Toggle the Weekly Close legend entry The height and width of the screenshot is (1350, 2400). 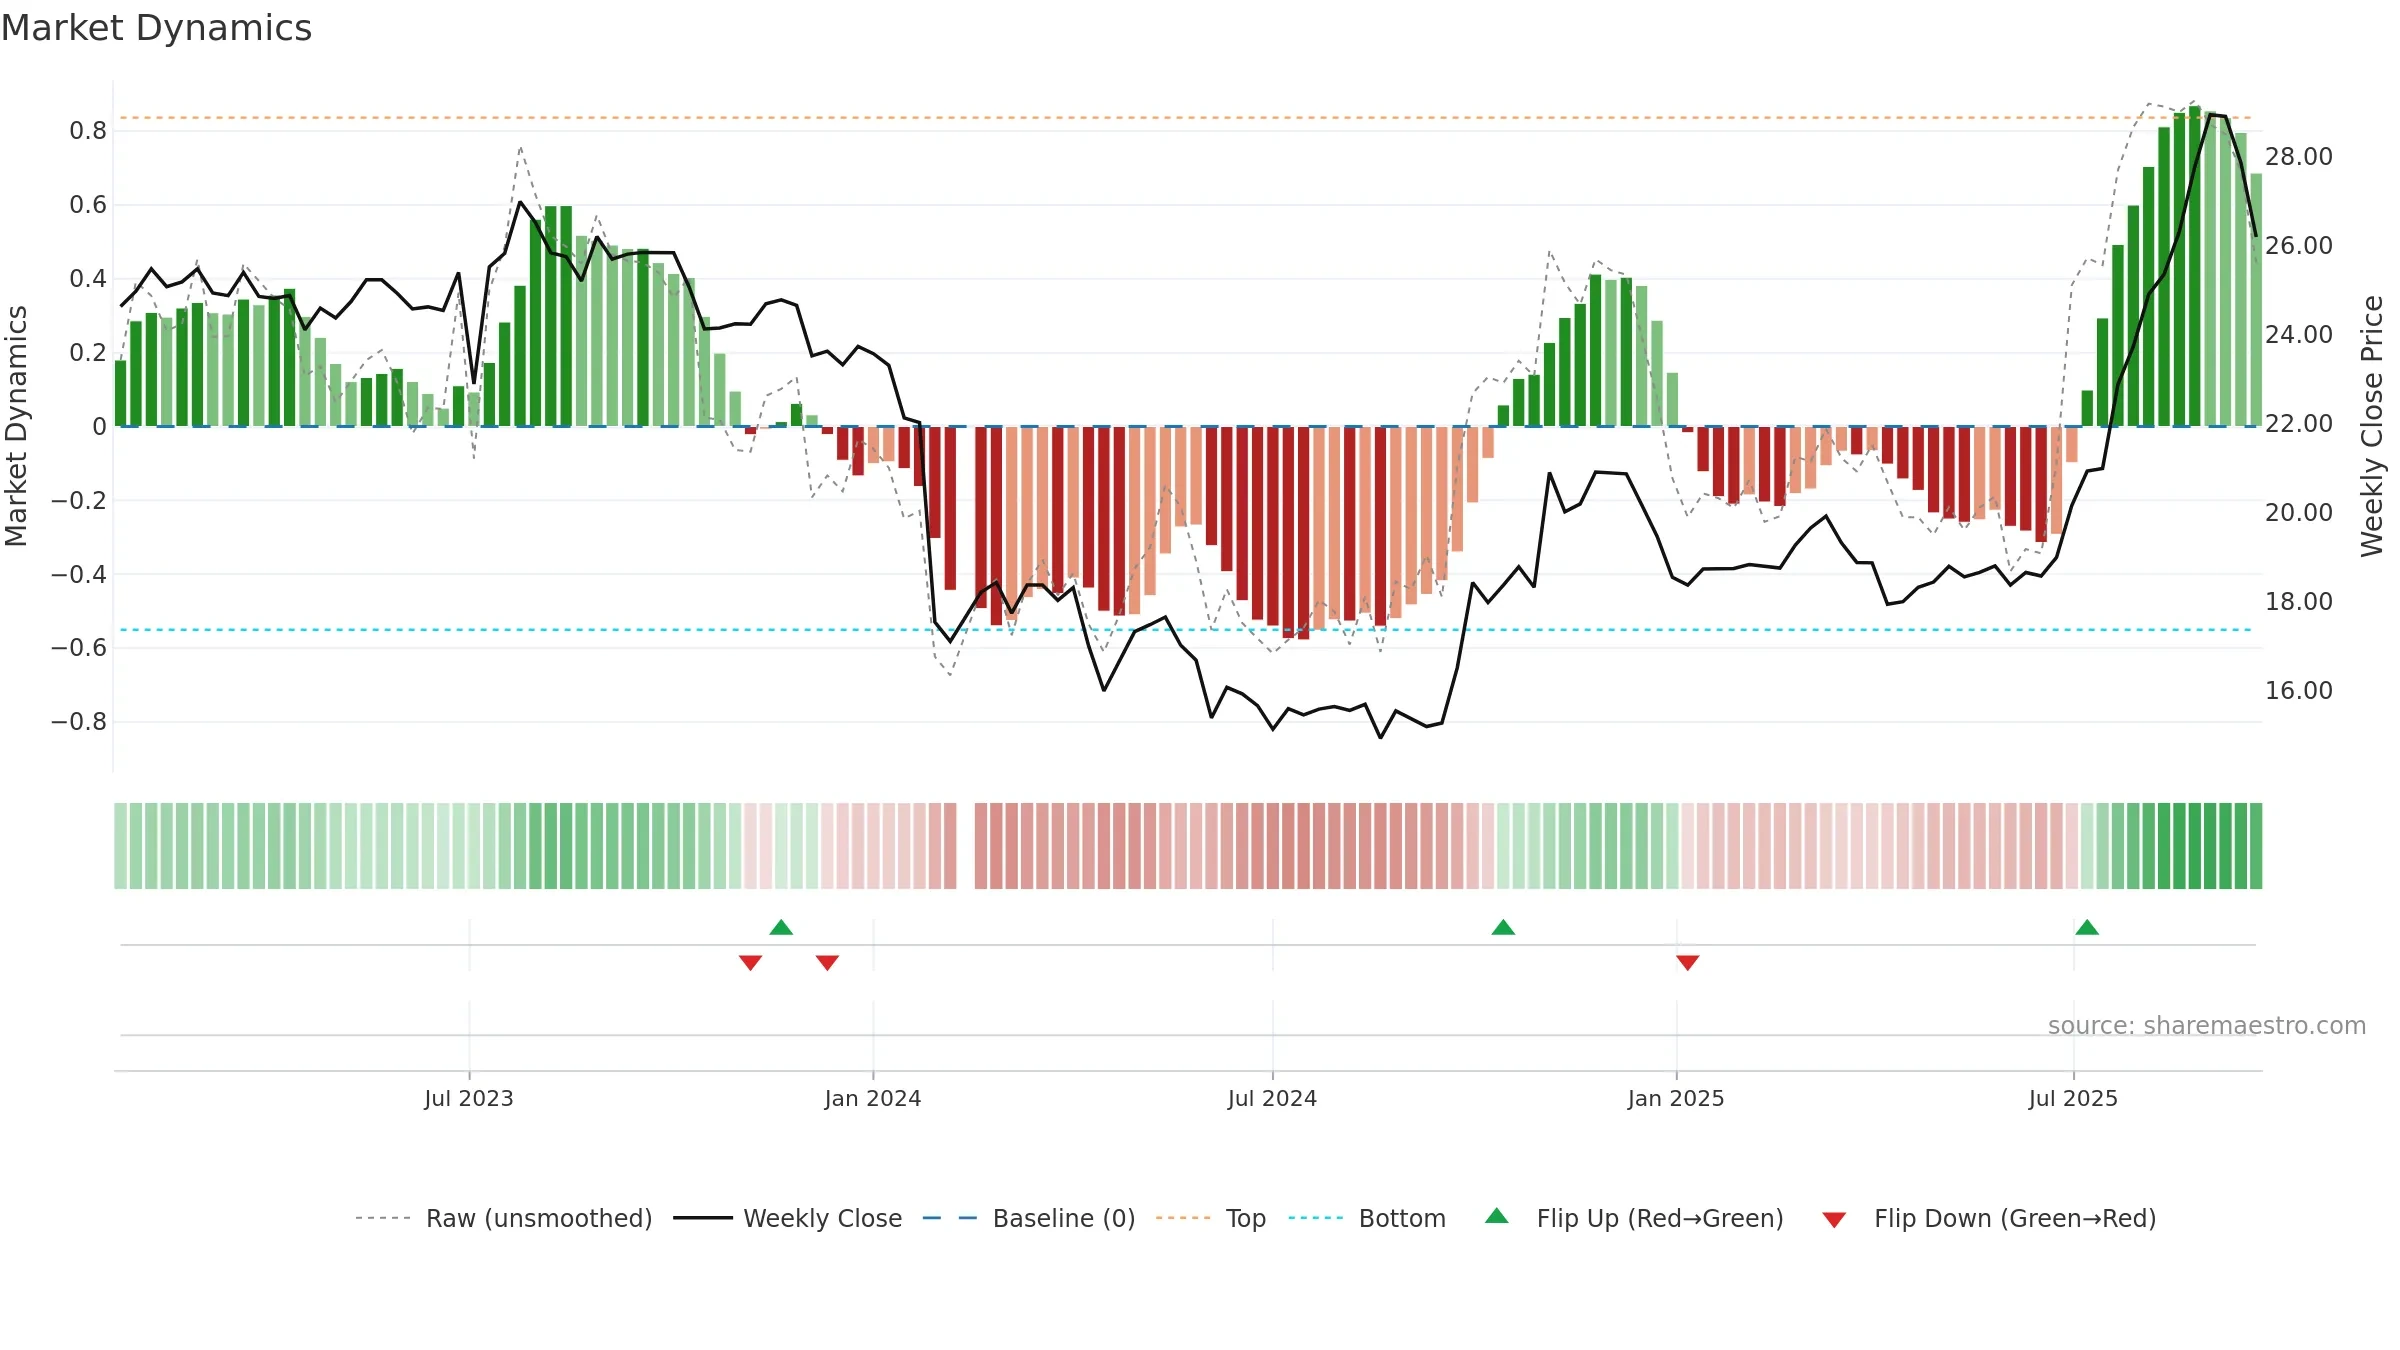[x=788, y=1218]
